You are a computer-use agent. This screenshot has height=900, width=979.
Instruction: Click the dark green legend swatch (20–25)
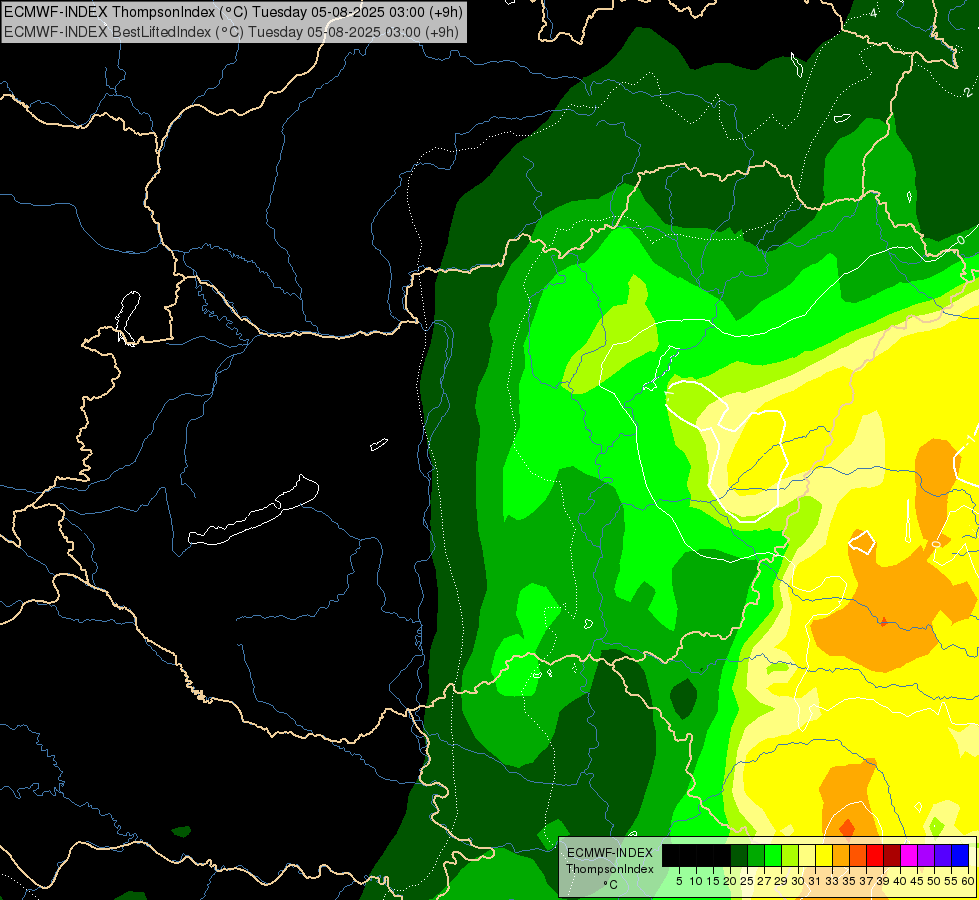(739, 855)
